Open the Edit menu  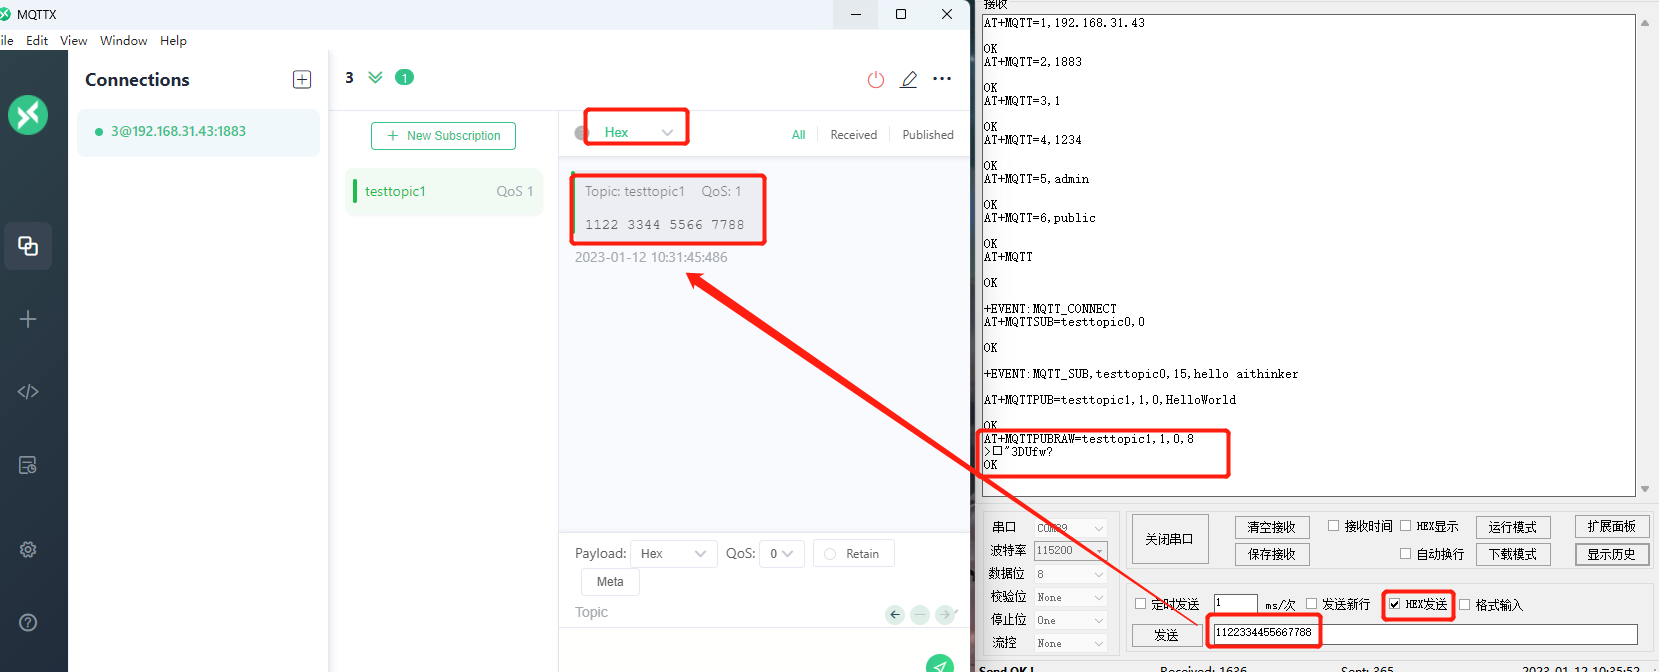pos(37,41)
